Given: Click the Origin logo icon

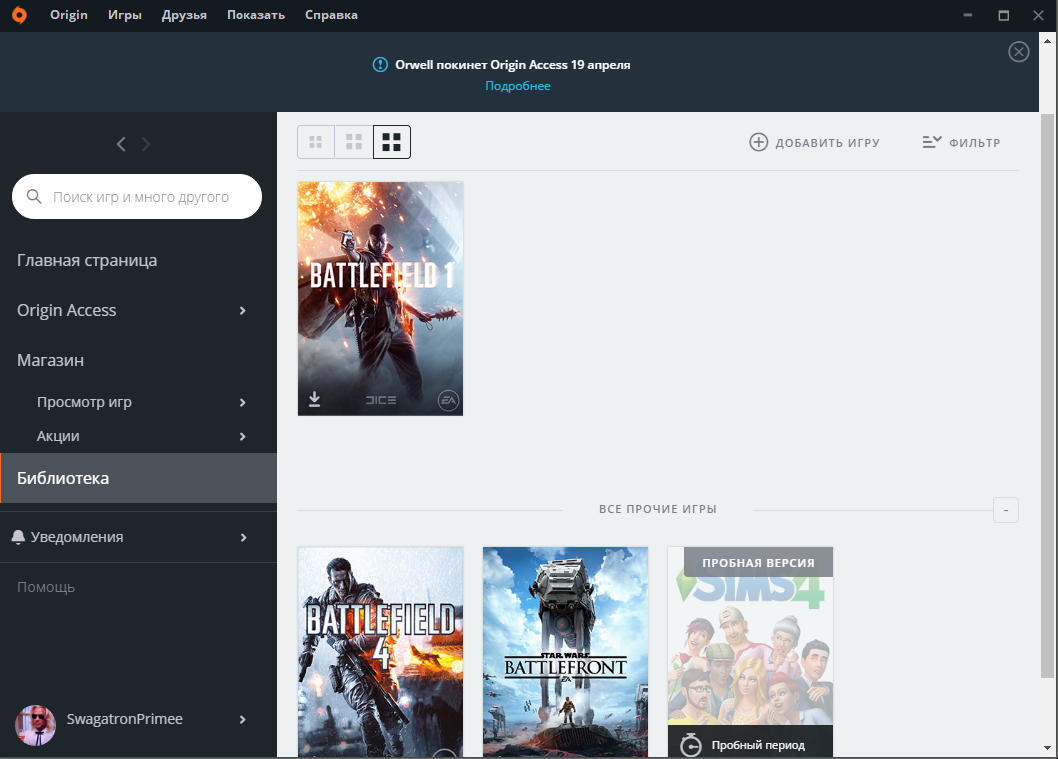Looking at the screenshot, I should click(20, 15).
